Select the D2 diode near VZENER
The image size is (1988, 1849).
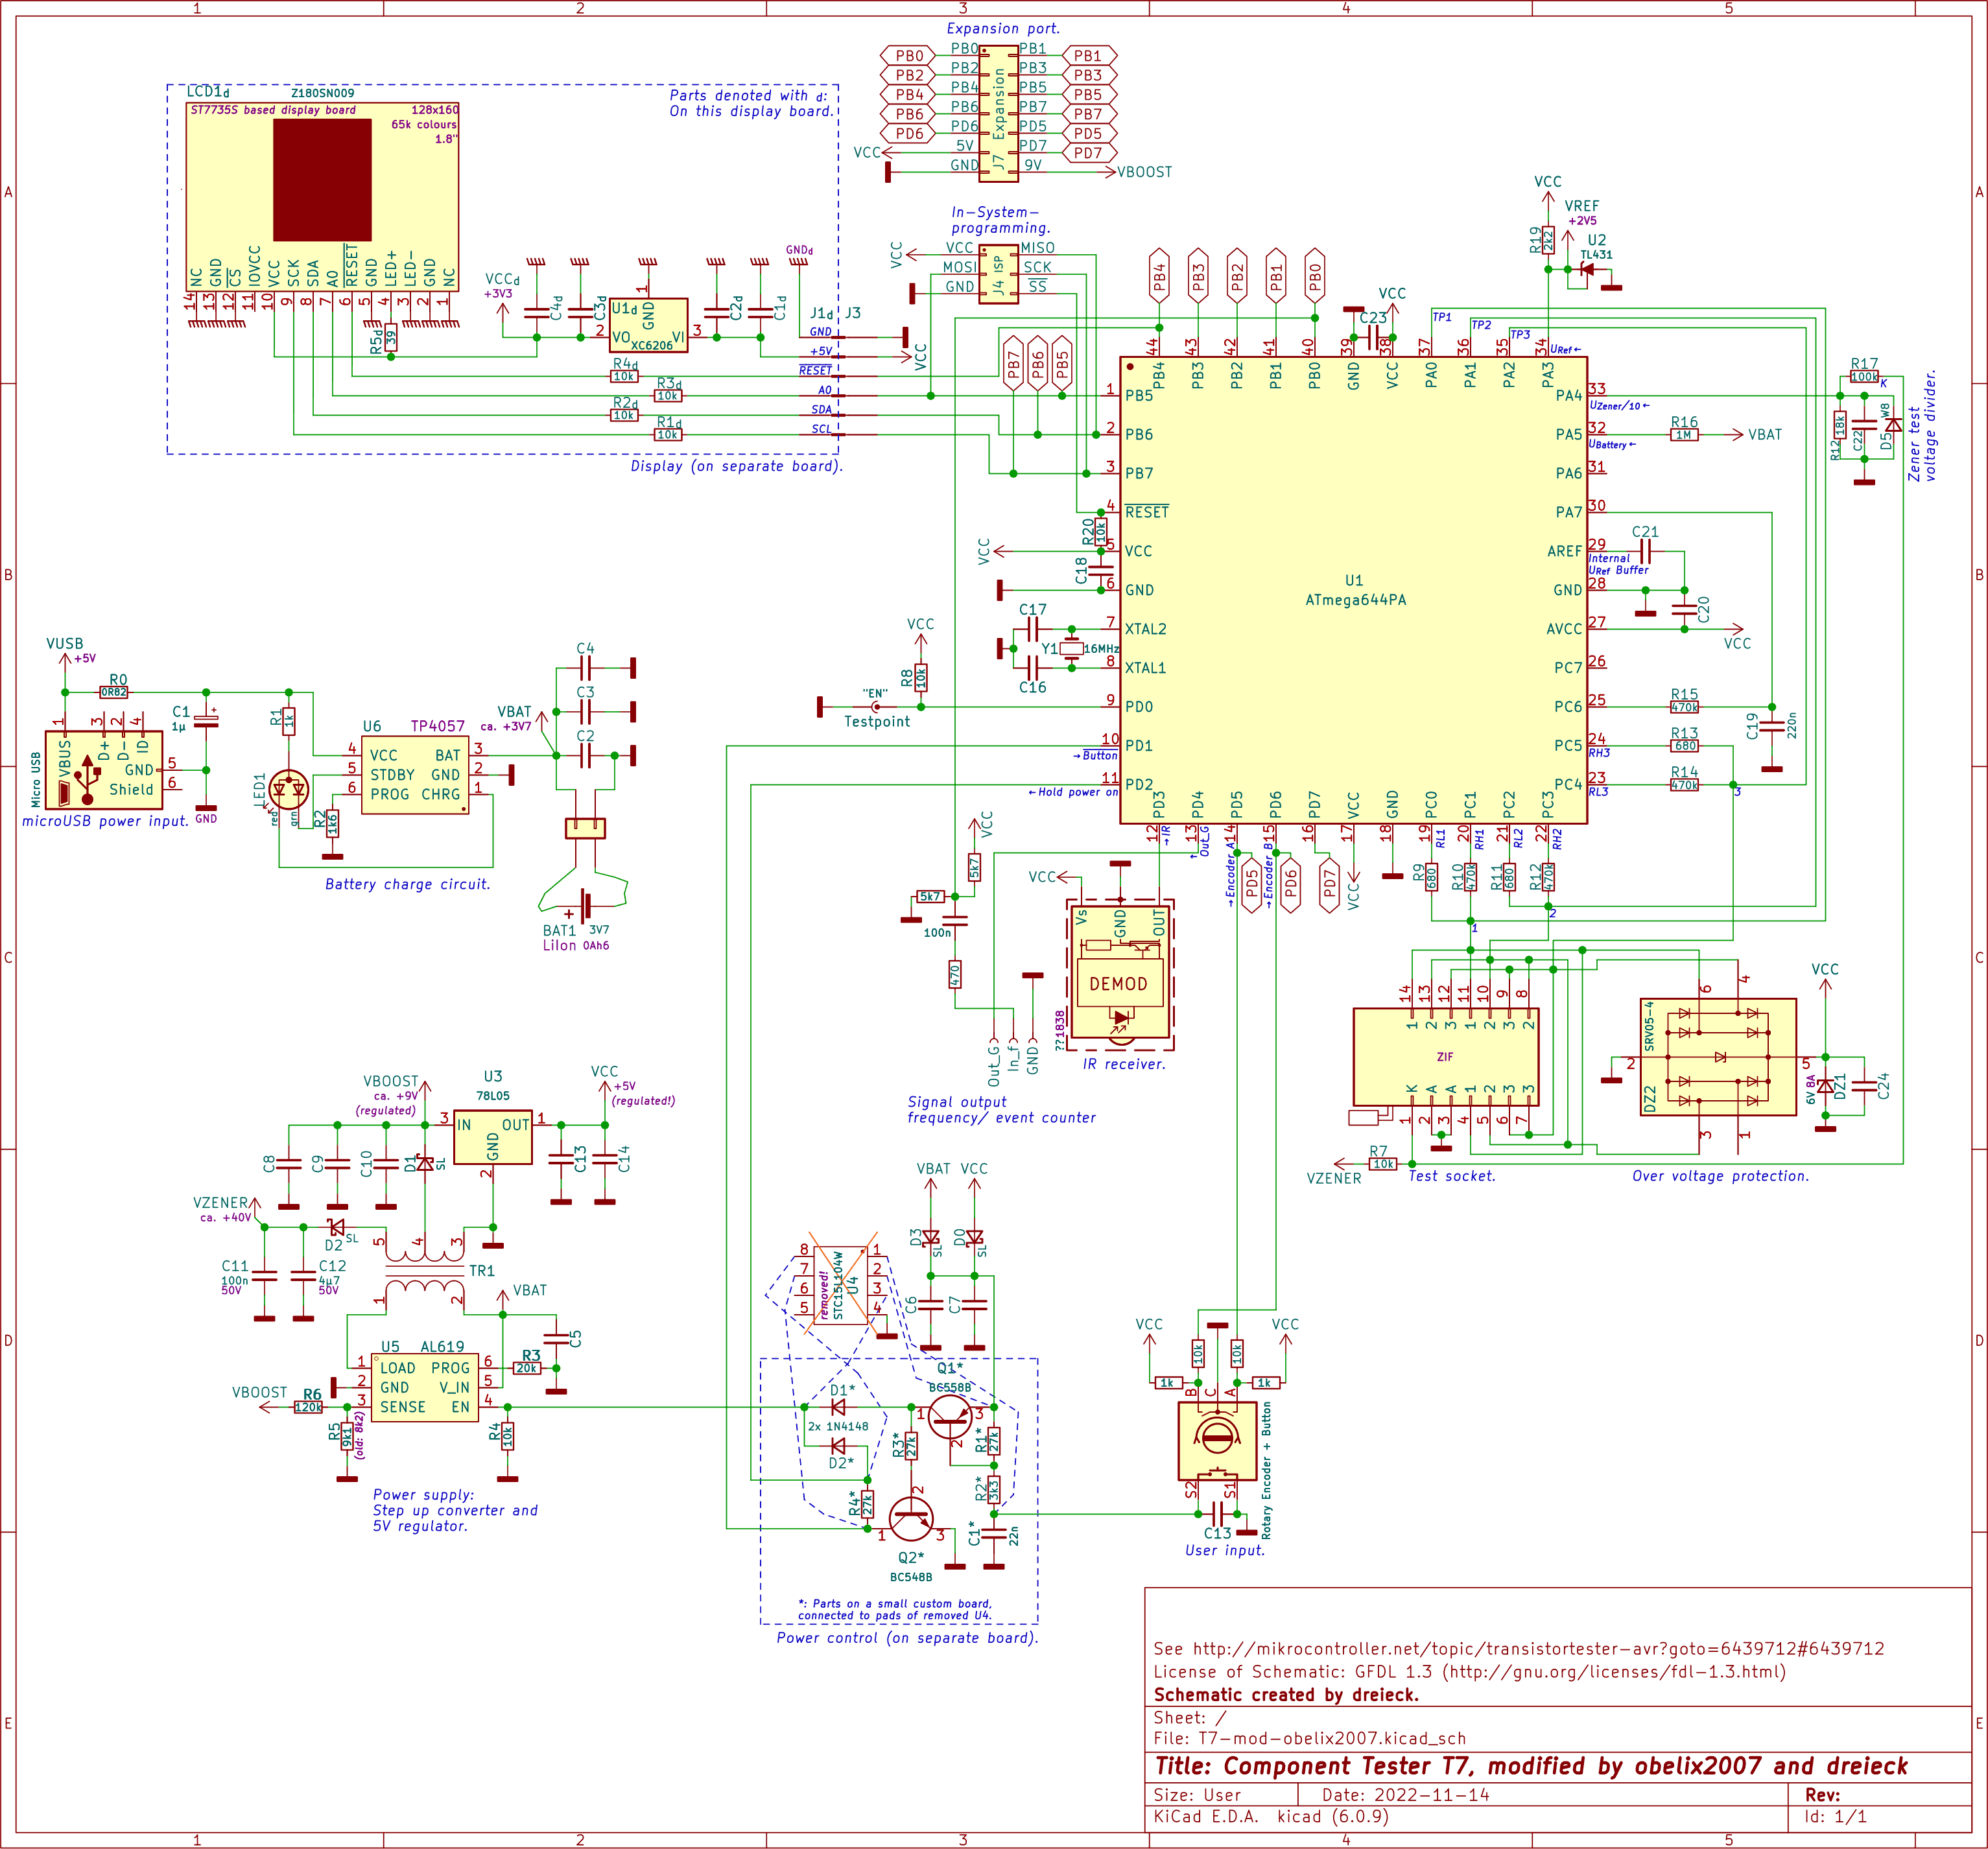(337, 1227)
